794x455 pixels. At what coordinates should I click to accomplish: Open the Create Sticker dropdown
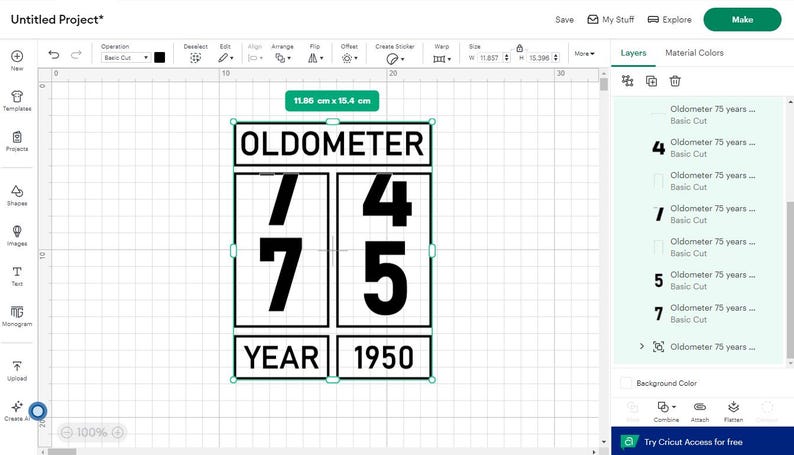click(395, 59)
